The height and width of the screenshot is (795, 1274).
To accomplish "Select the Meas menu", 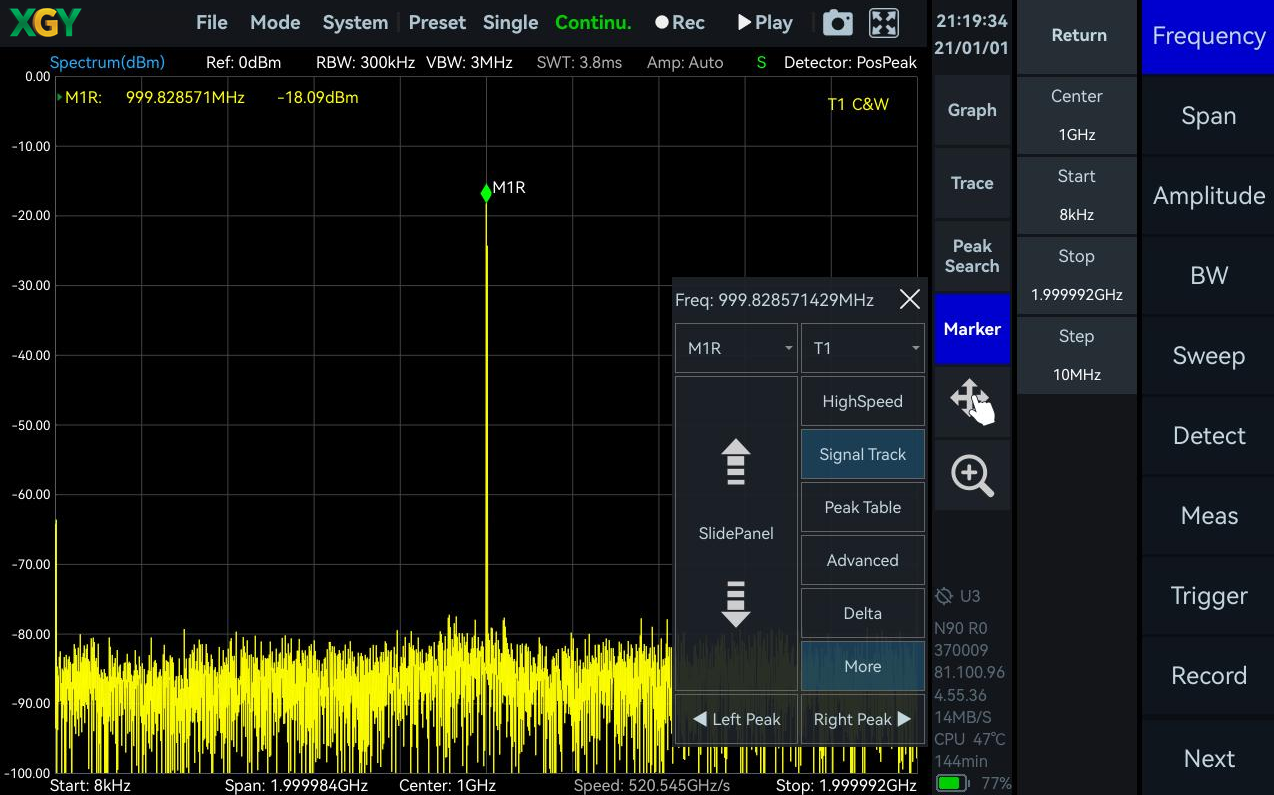I will [x=1208, y=516].
